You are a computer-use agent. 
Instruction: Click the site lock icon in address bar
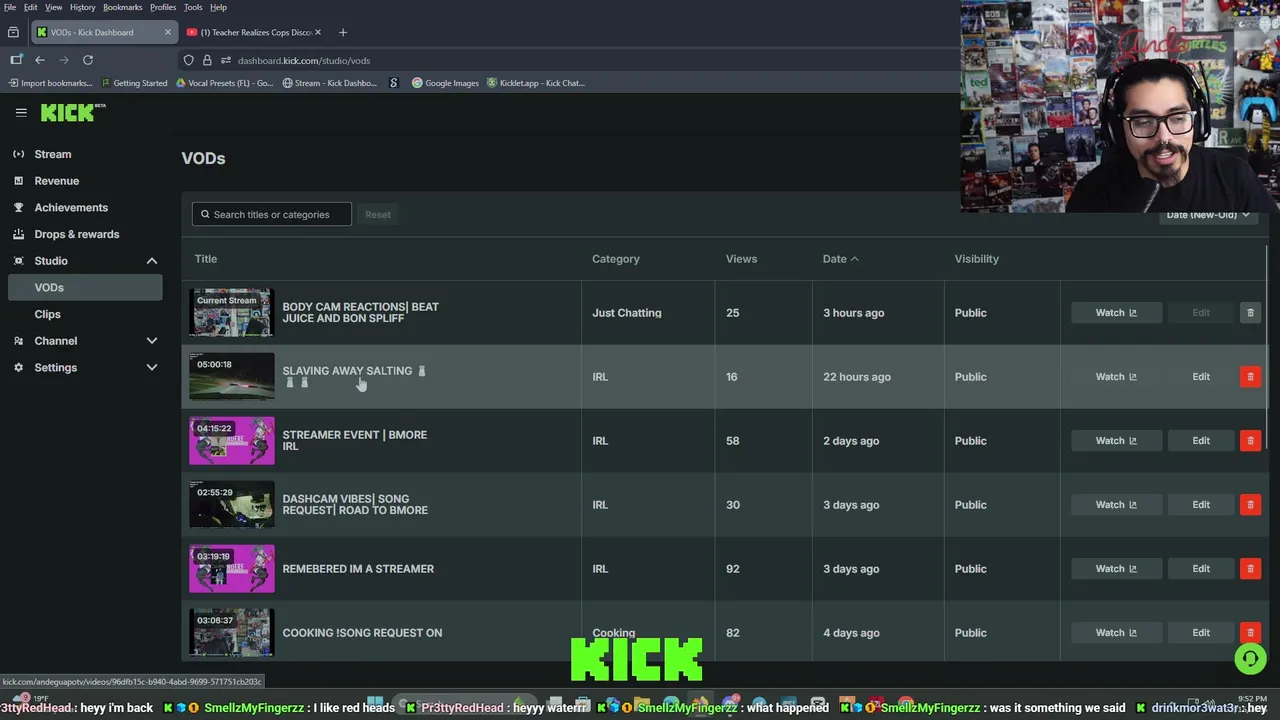tap(207, 60)
